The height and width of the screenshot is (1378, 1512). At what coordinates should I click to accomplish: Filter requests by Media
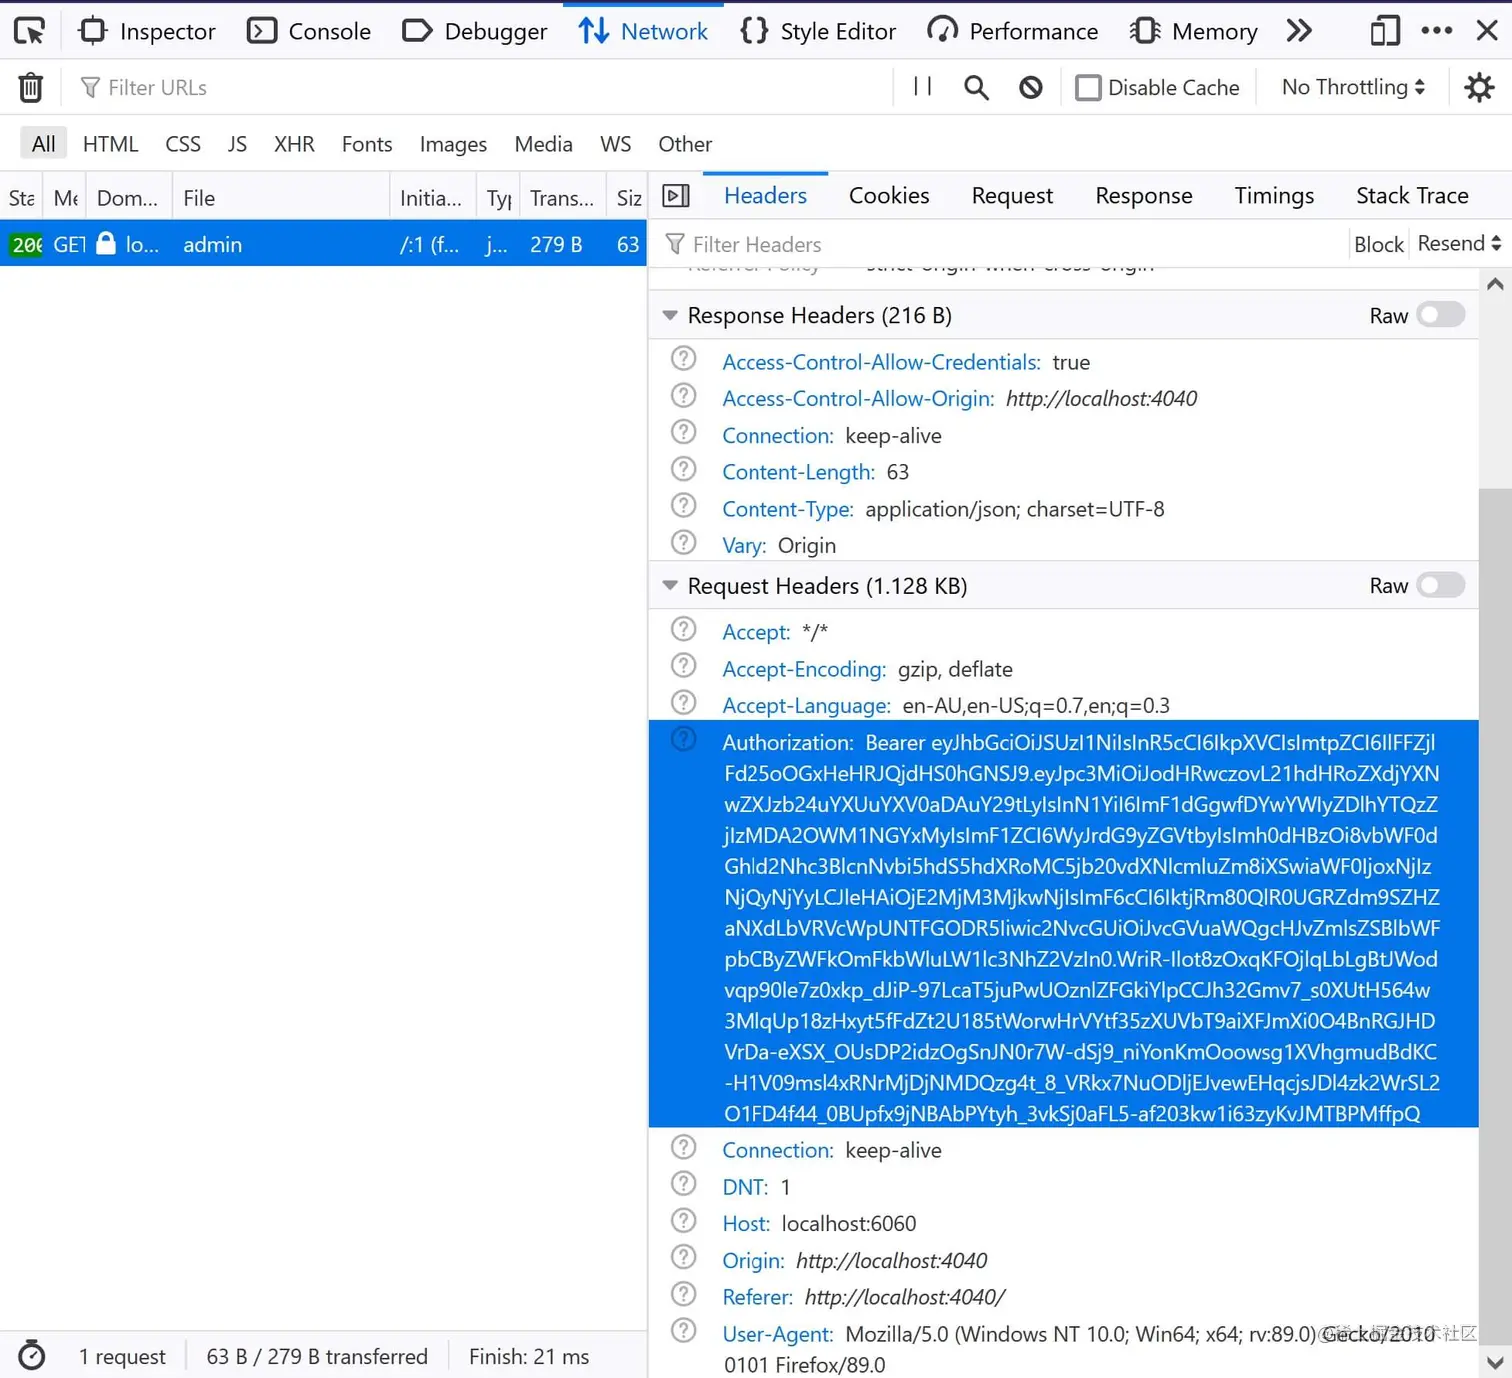543,144
